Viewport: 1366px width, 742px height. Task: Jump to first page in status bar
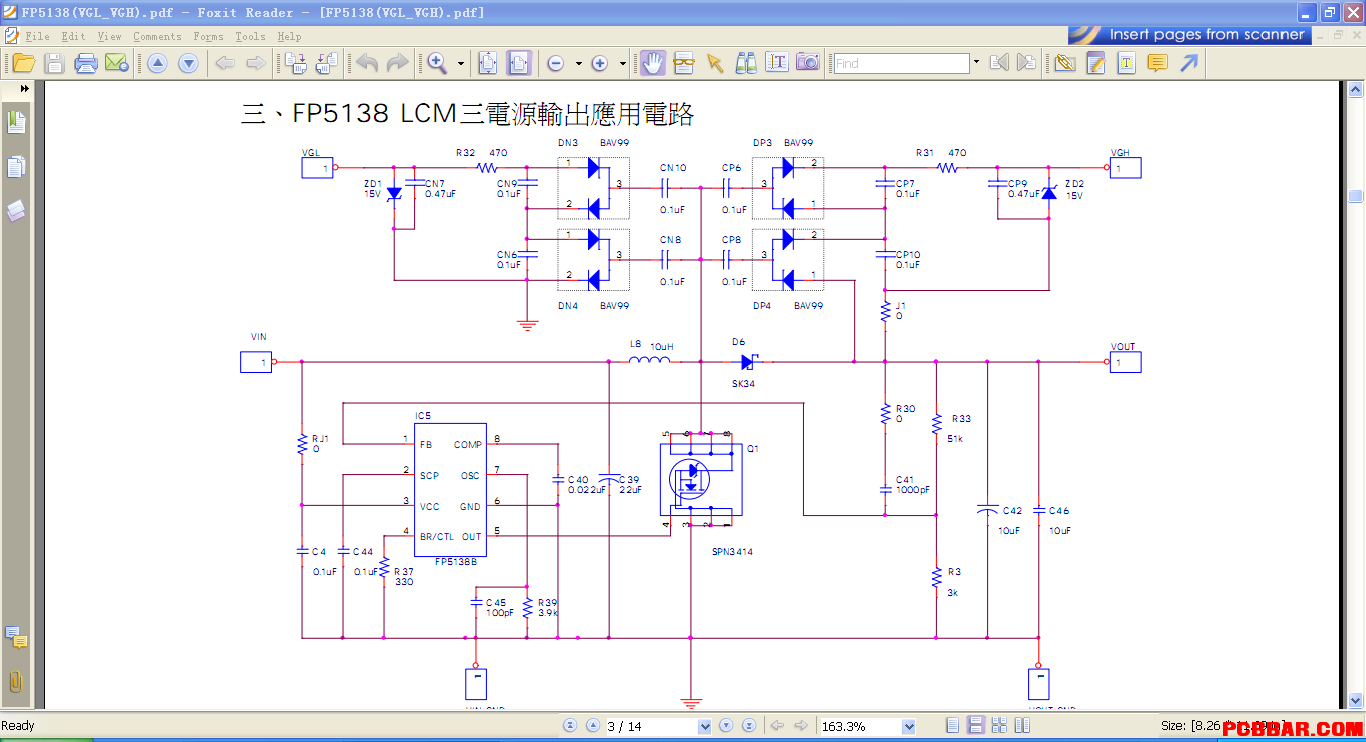click(x=570, y=726)
